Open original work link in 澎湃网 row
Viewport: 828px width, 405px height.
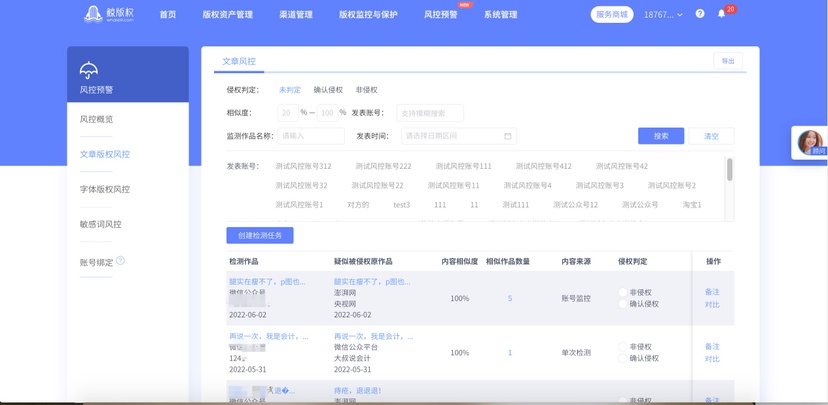click(x=372, y=282)
